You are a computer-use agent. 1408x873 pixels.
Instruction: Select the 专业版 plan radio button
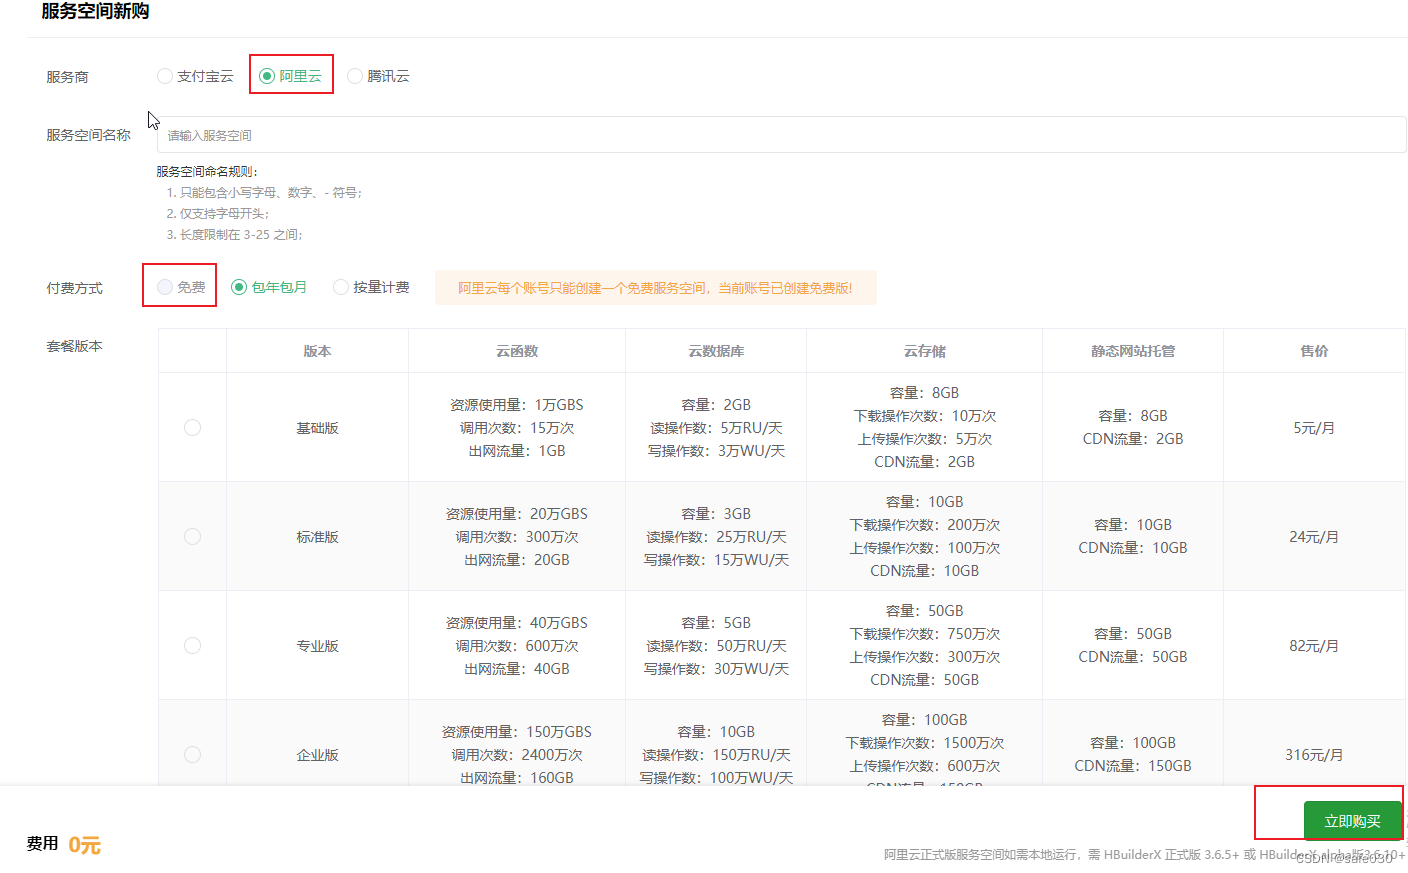(192, 645)
